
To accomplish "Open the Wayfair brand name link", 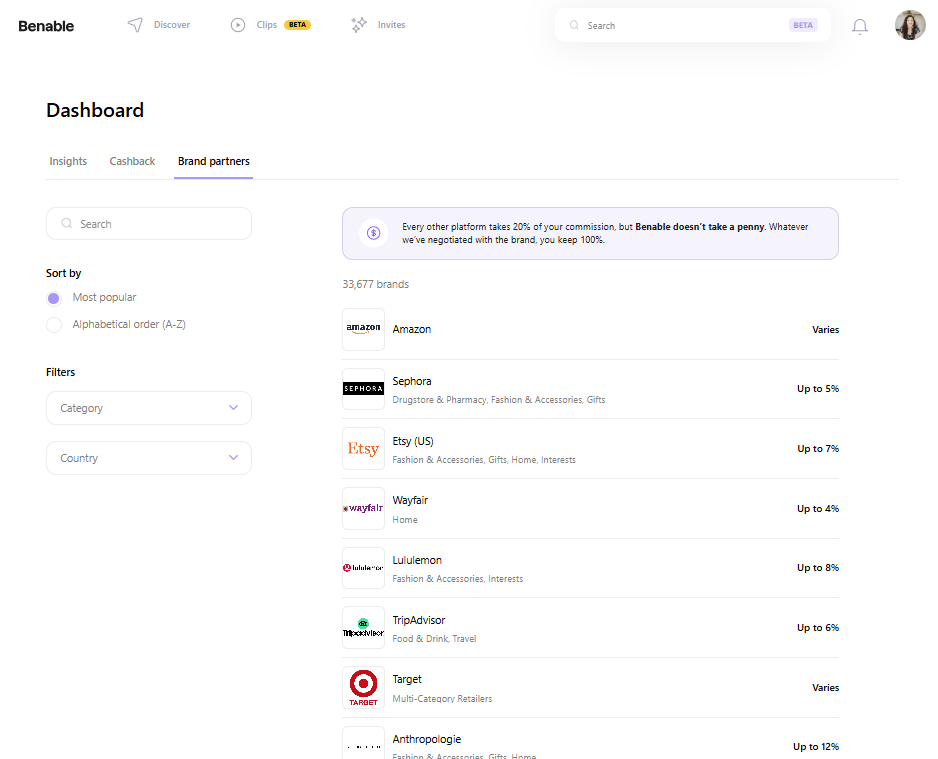I will [410, 500].
